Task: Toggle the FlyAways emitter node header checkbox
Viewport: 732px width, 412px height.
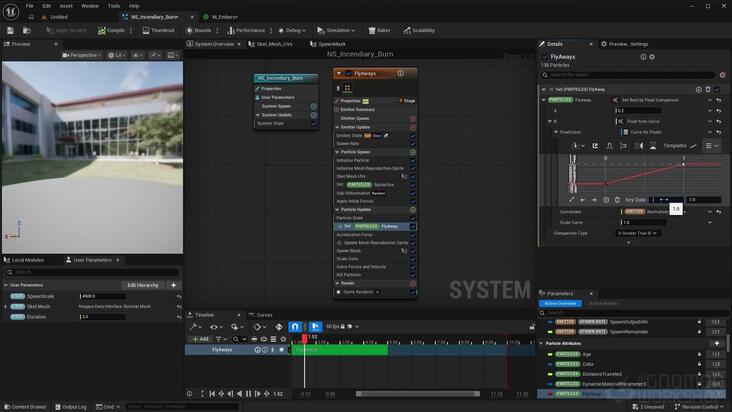Action: [x=348, y=73]
